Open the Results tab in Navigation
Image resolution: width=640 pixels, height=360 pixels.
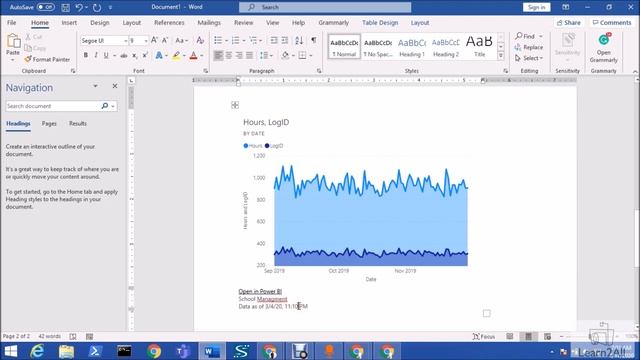tap(78, 124)
